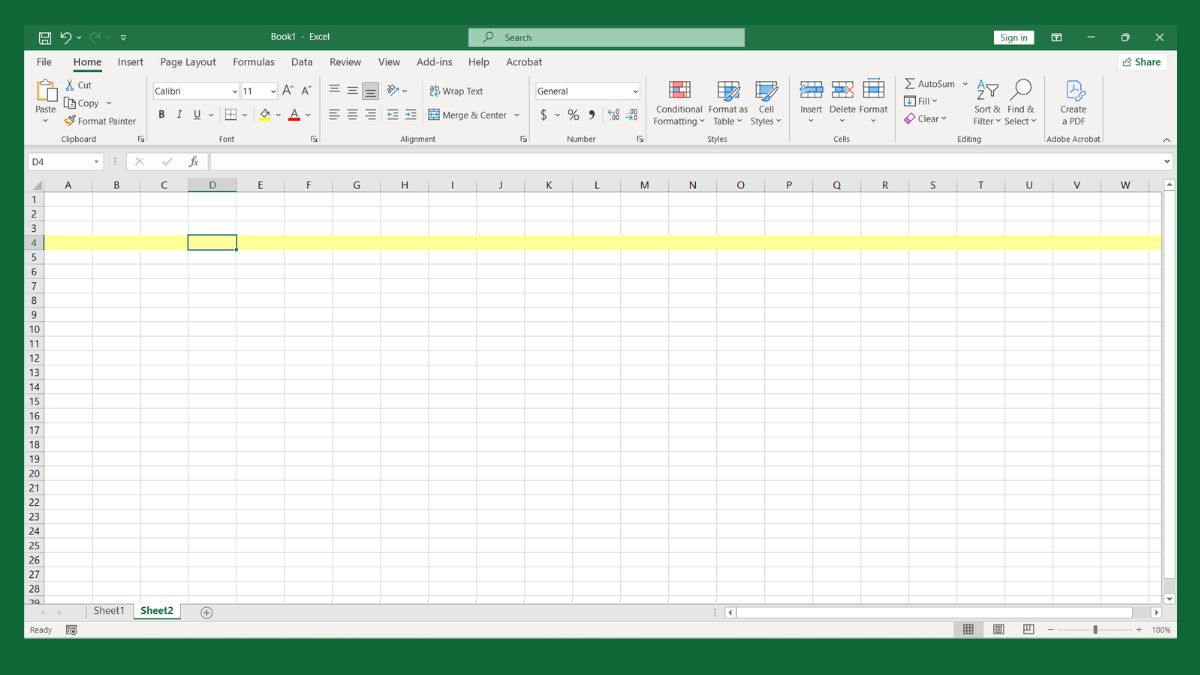Expand the Fill Color dropdown arrow
The image size is (1200, 675).
[277, 114]
